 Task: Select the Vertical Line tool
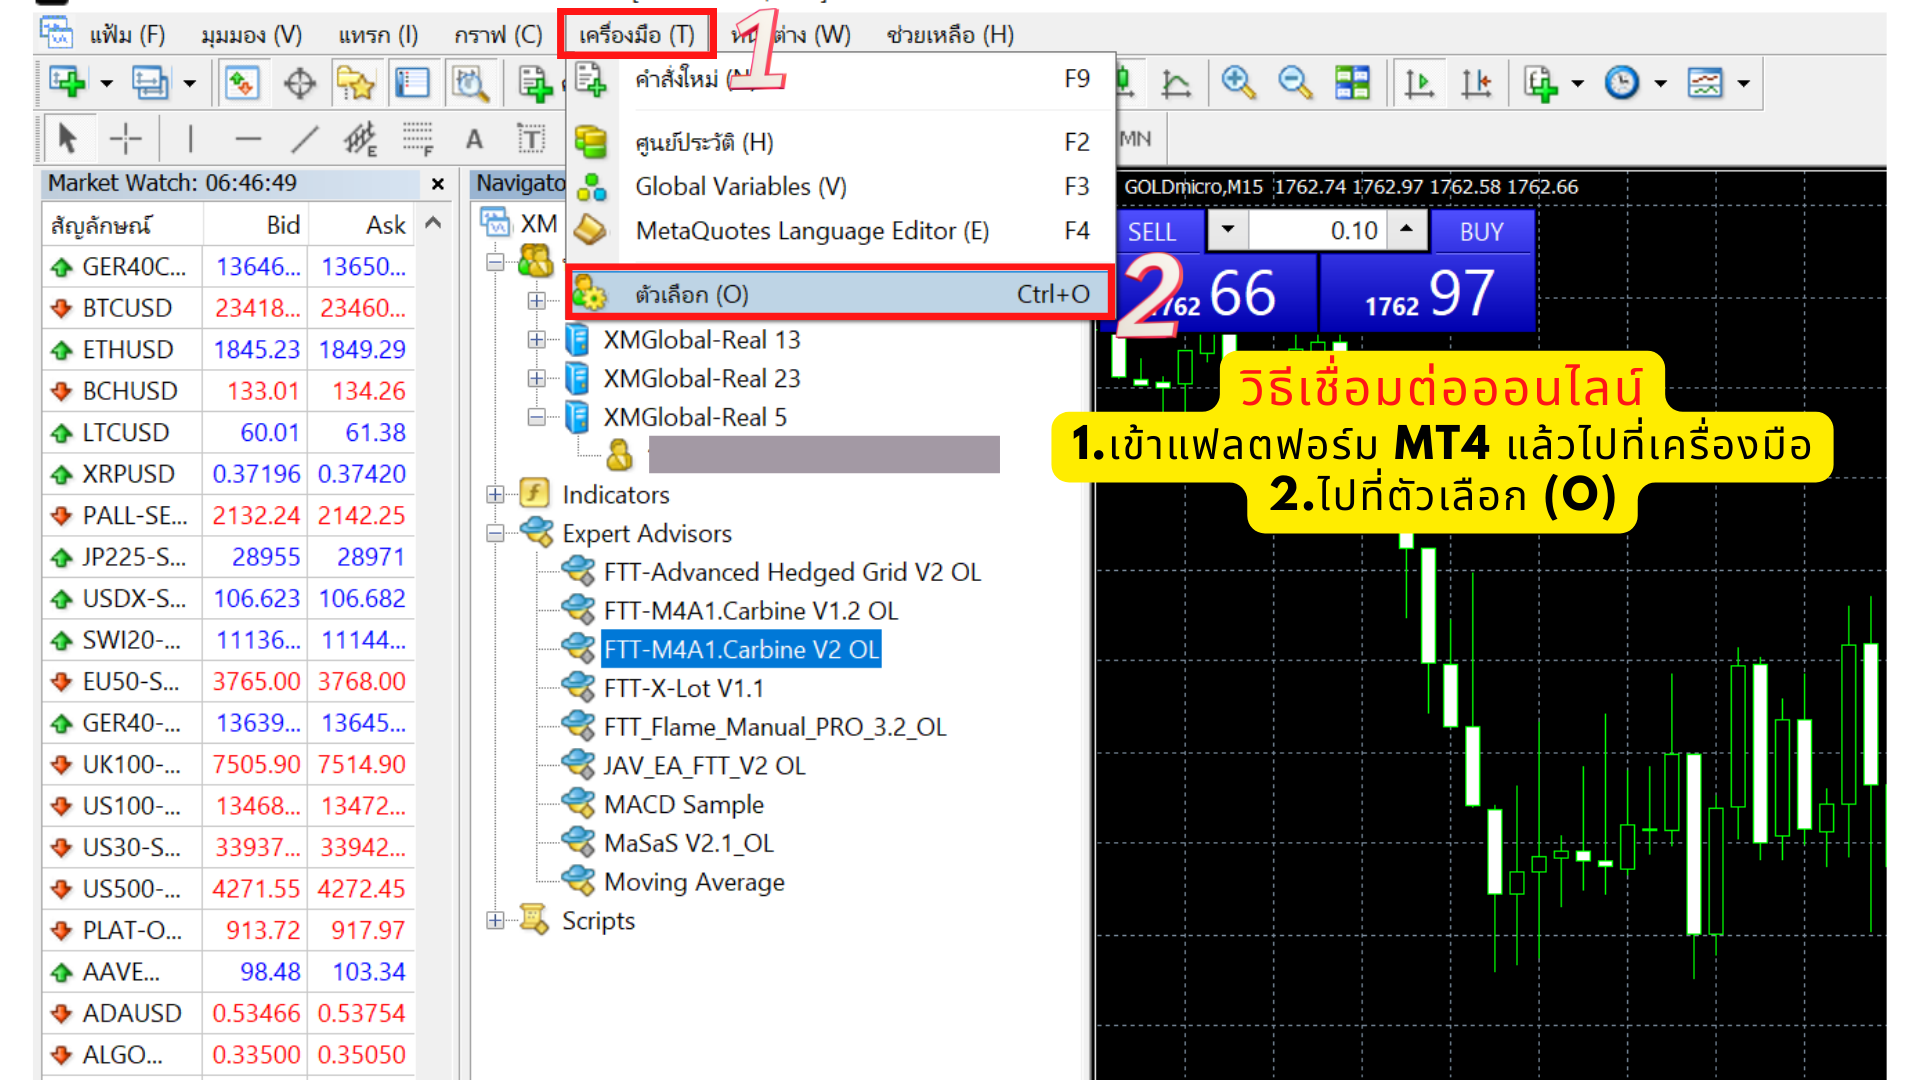click(x=190, y=139)
